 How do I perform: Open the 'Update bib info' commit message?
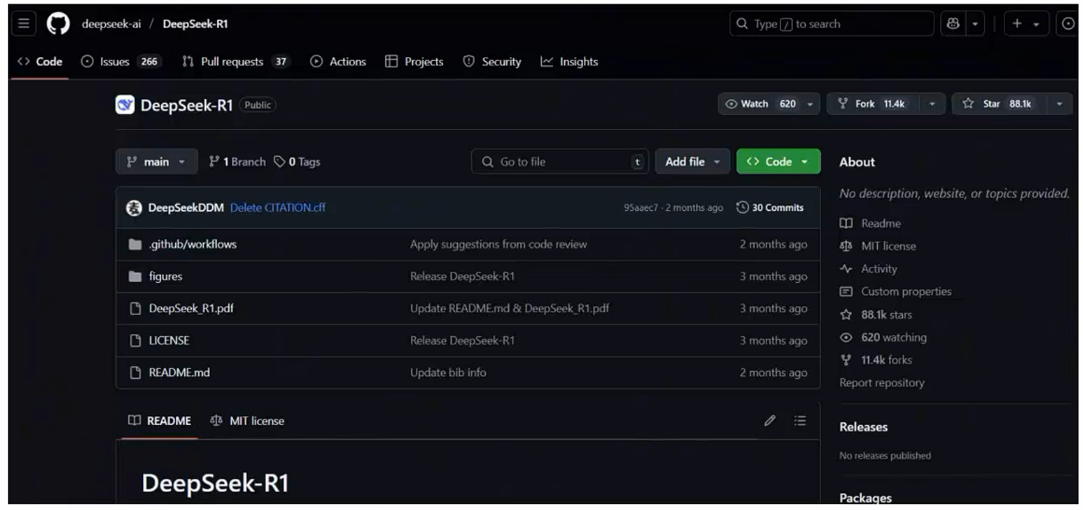point(448,372)
